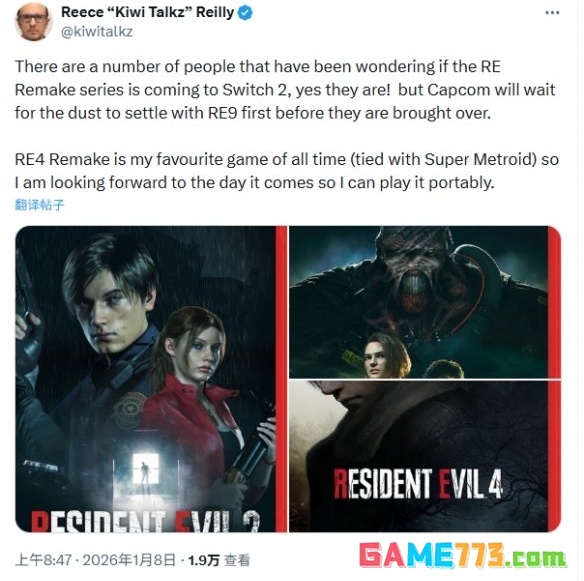Open the @kiwitalkz handle link

97,32
